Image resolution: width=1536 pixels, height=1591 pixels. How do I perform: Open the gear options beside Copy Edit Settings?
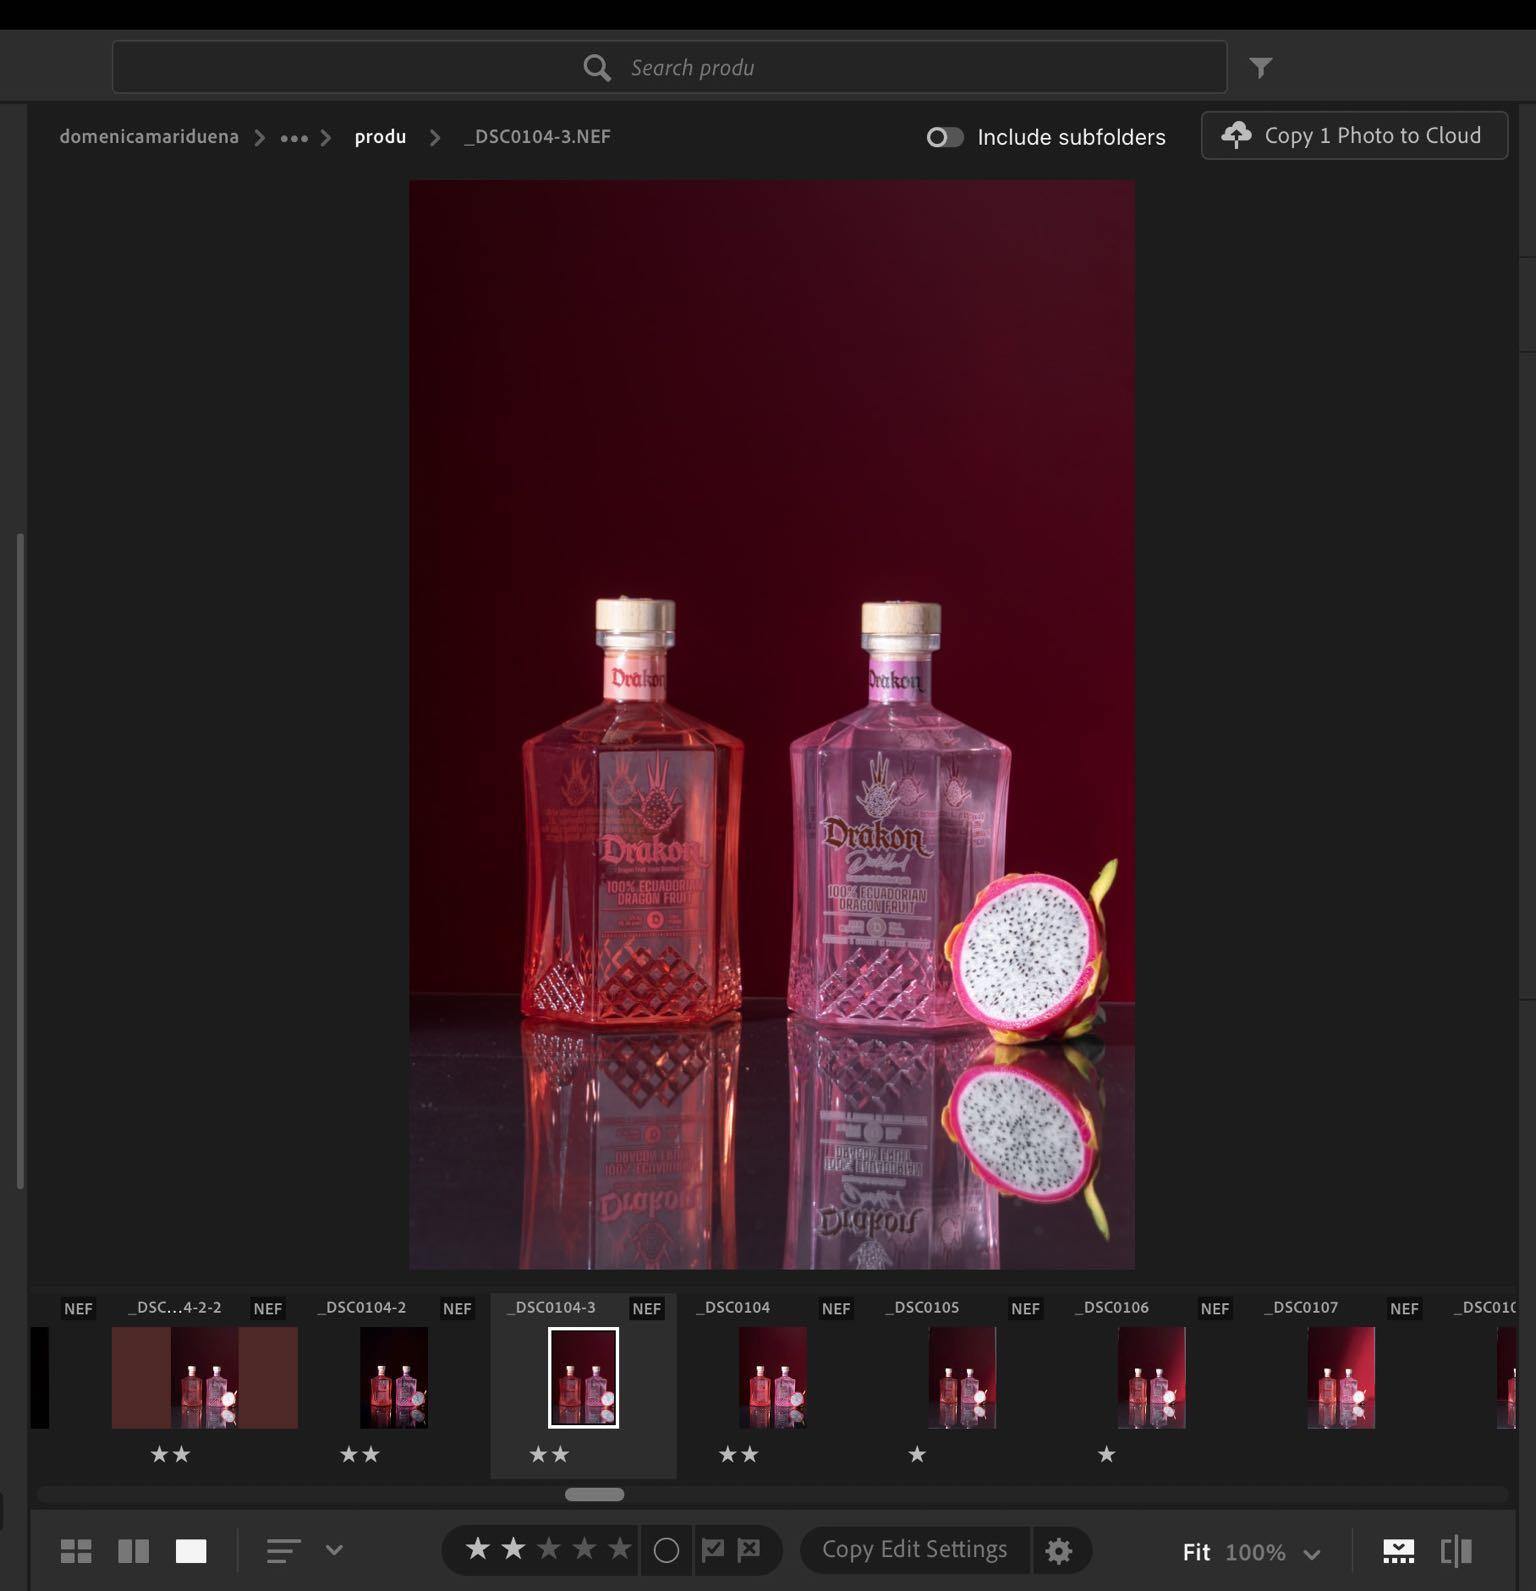point(1059,1551)
